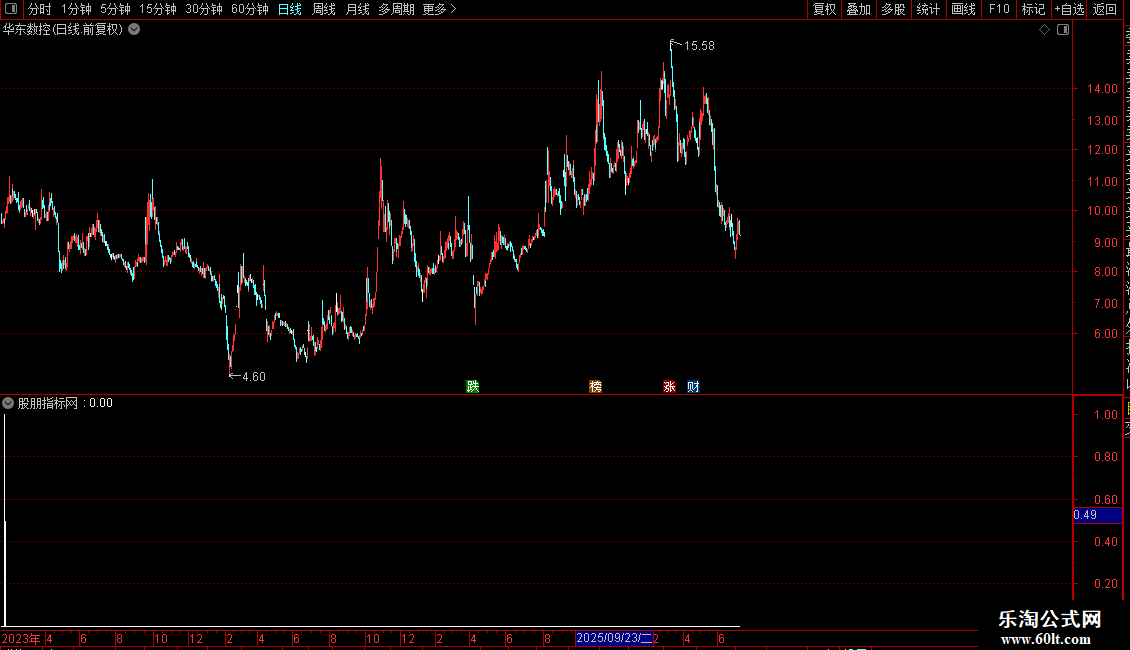Activate the 画线 drawing tool

(x=964, y=9)
